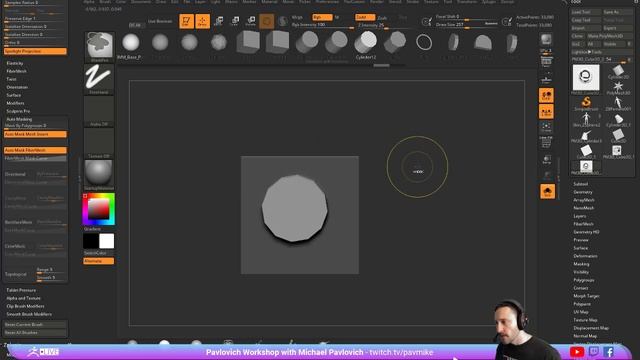Toggle Auto Mask FiberMesh
640x360 pixels.
click(35, 150)
